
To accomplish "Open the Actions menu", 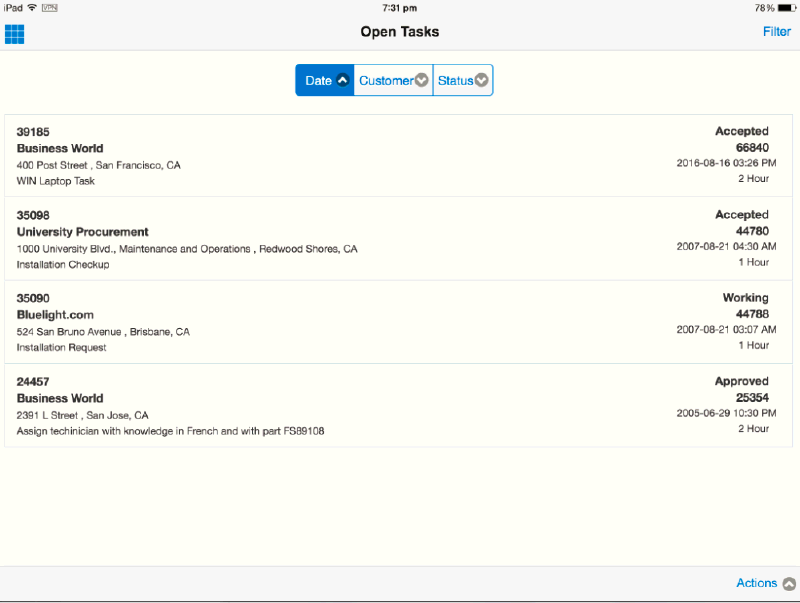I will coord(756,583).
